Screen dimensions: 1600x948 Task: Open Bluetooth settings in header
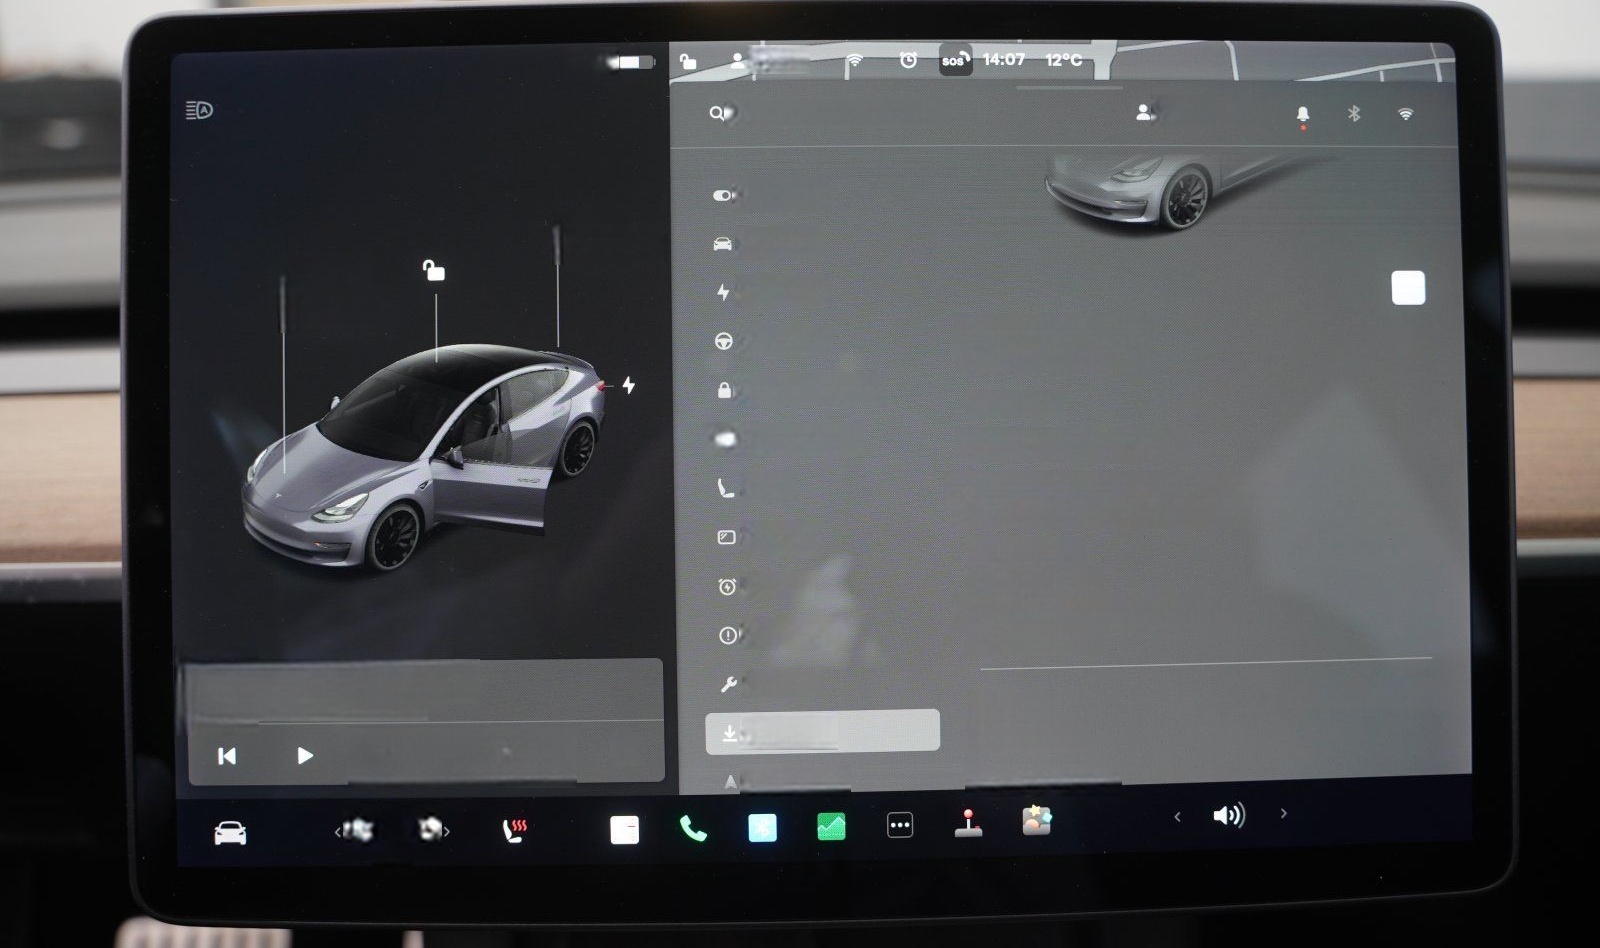tap(1354, 113)
